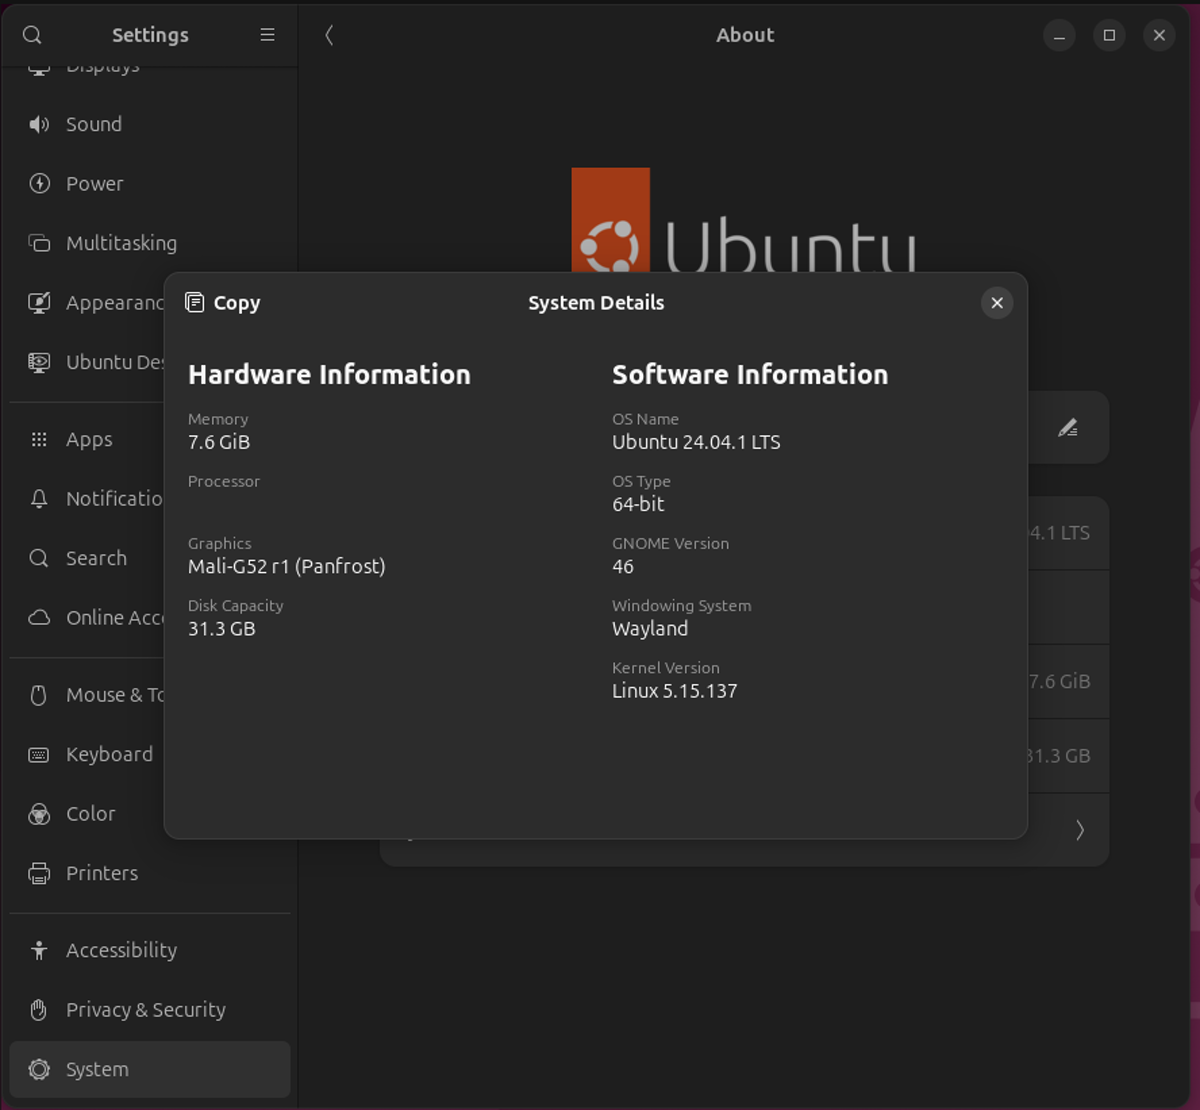Open the Multitasking settings panel

pyautogui.click(x=150, y=243)
